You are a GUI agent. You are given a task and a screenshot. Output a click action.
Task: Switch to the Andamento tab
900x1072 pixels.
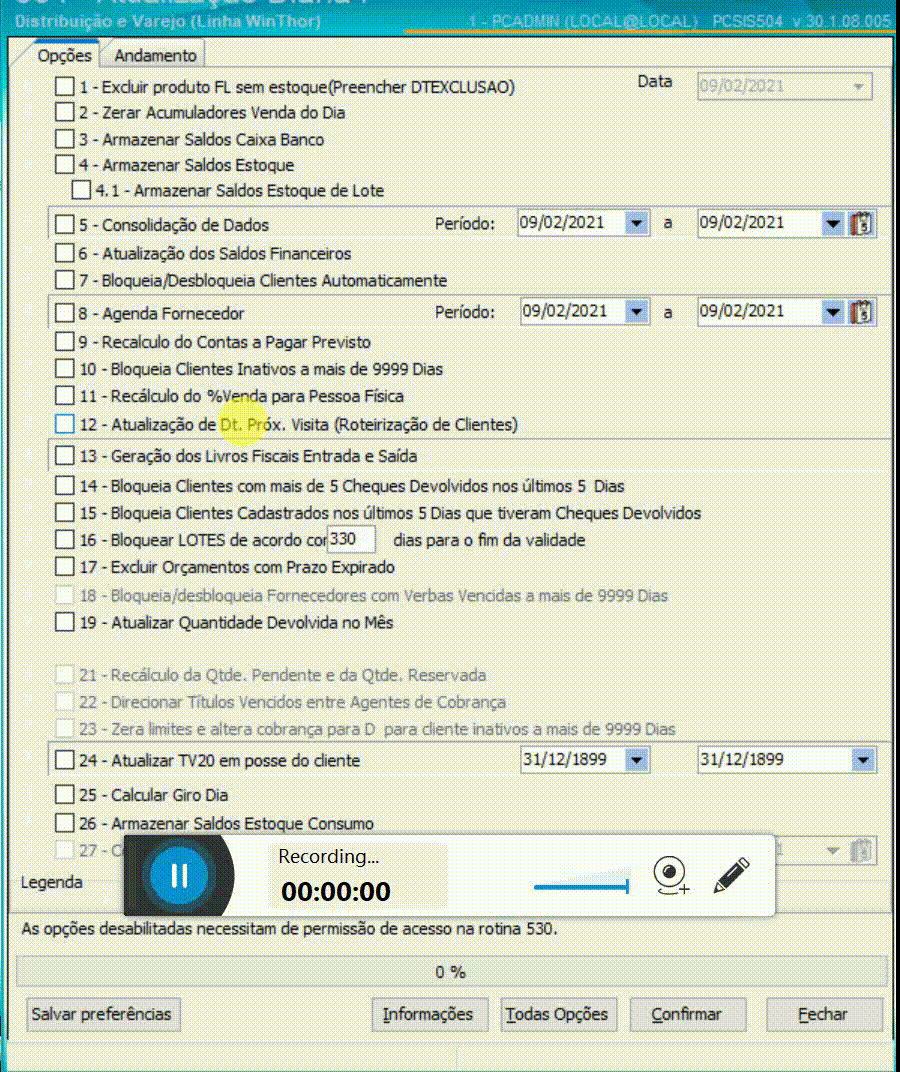point(155,56)
